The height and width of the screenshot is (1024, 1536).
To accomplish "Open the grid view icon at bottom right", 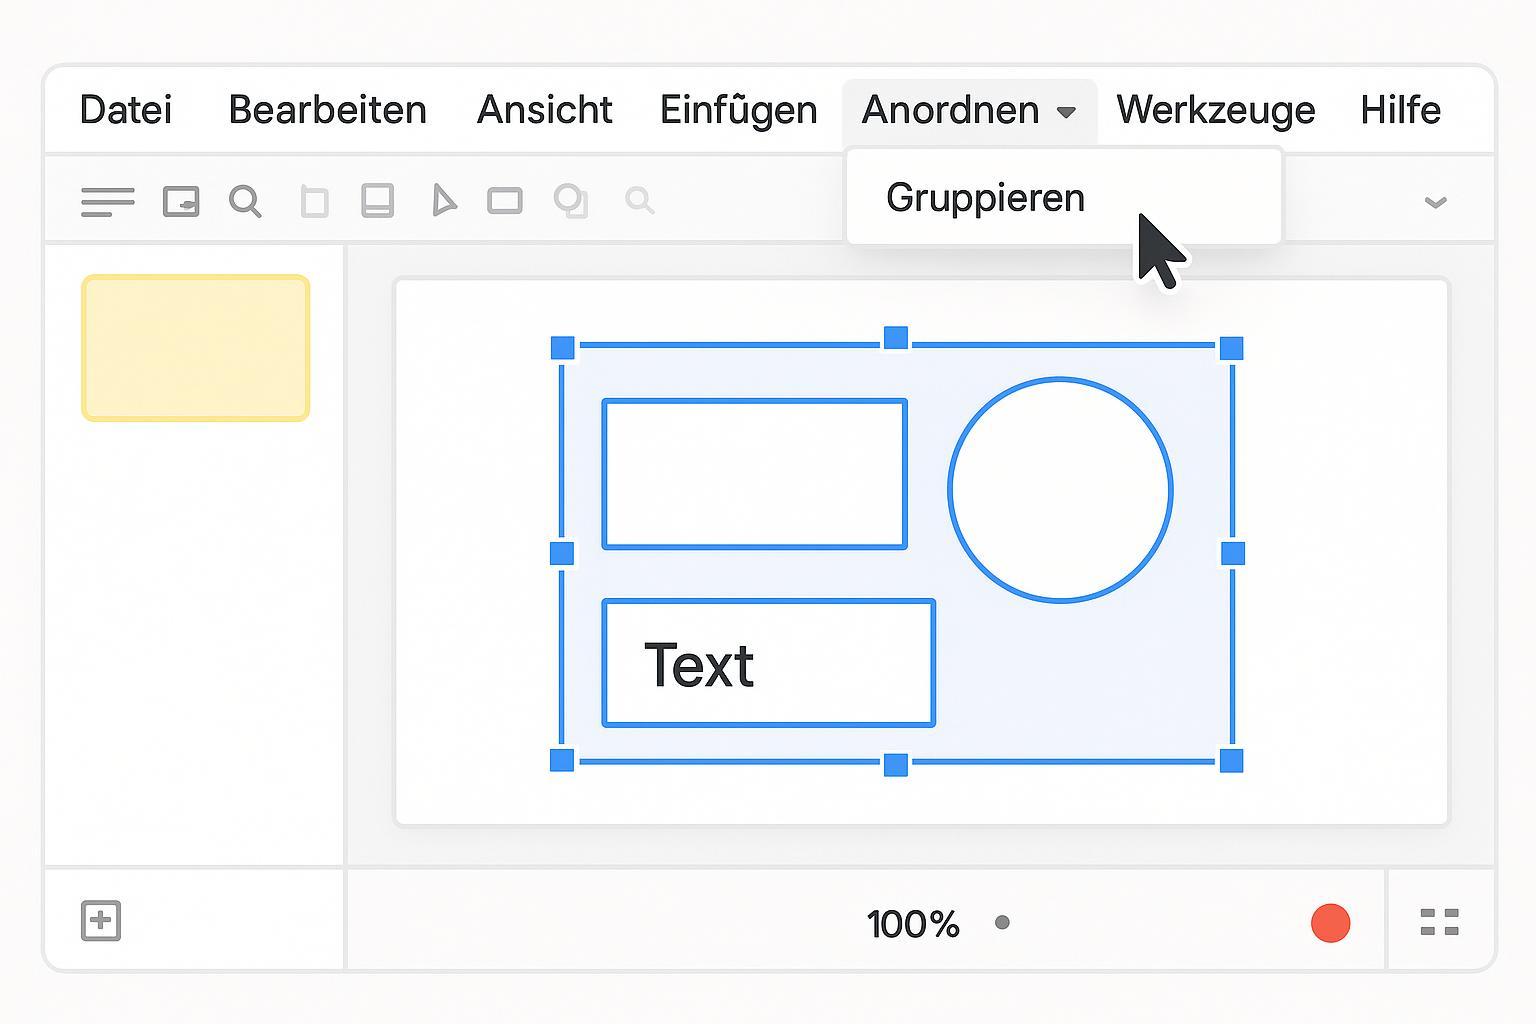I will click(x=1439, y=922).
